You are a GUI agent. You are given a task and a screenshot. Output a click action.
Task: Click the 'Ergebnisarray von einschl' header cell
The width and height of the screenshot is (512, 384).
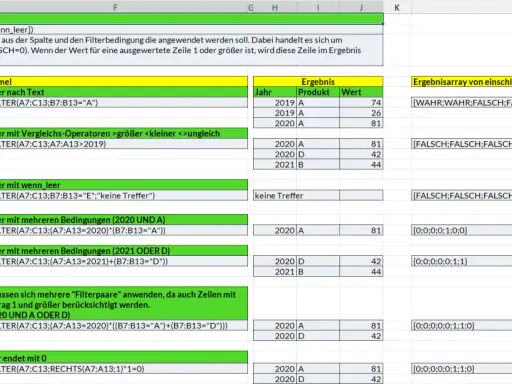point(462,82)
